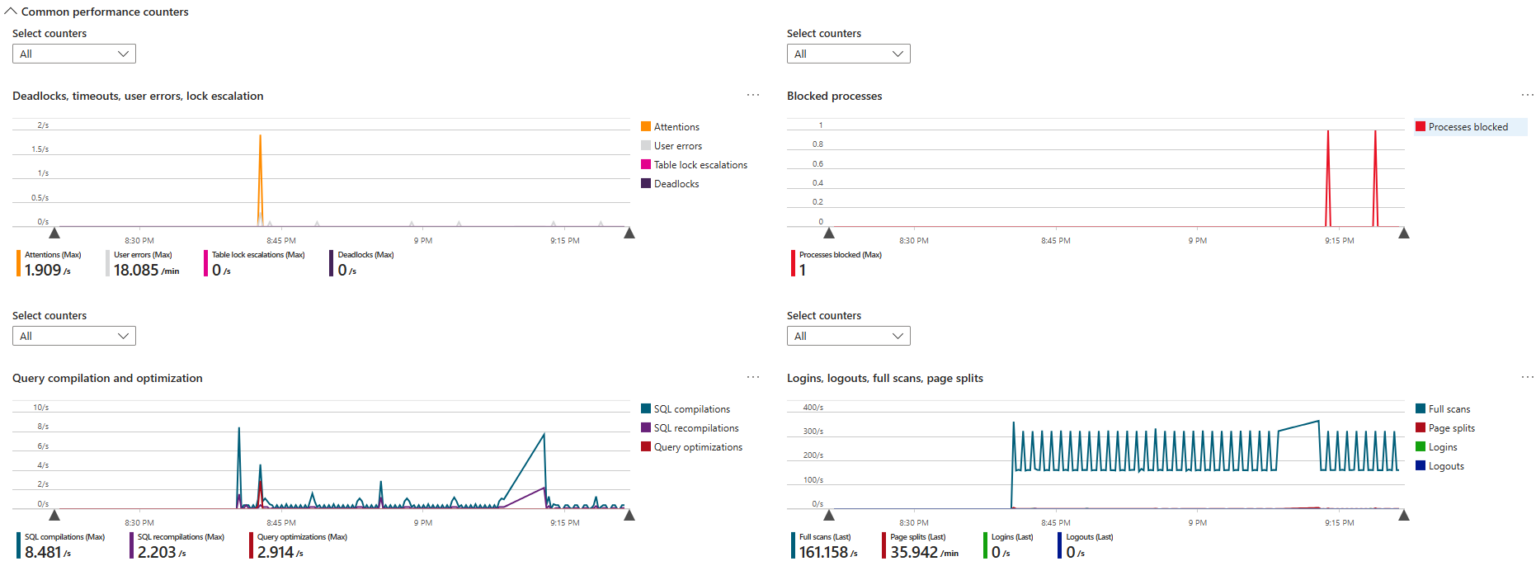
Task: Open Select counters dropdown above Logins chart
Action: pos(848,336)
